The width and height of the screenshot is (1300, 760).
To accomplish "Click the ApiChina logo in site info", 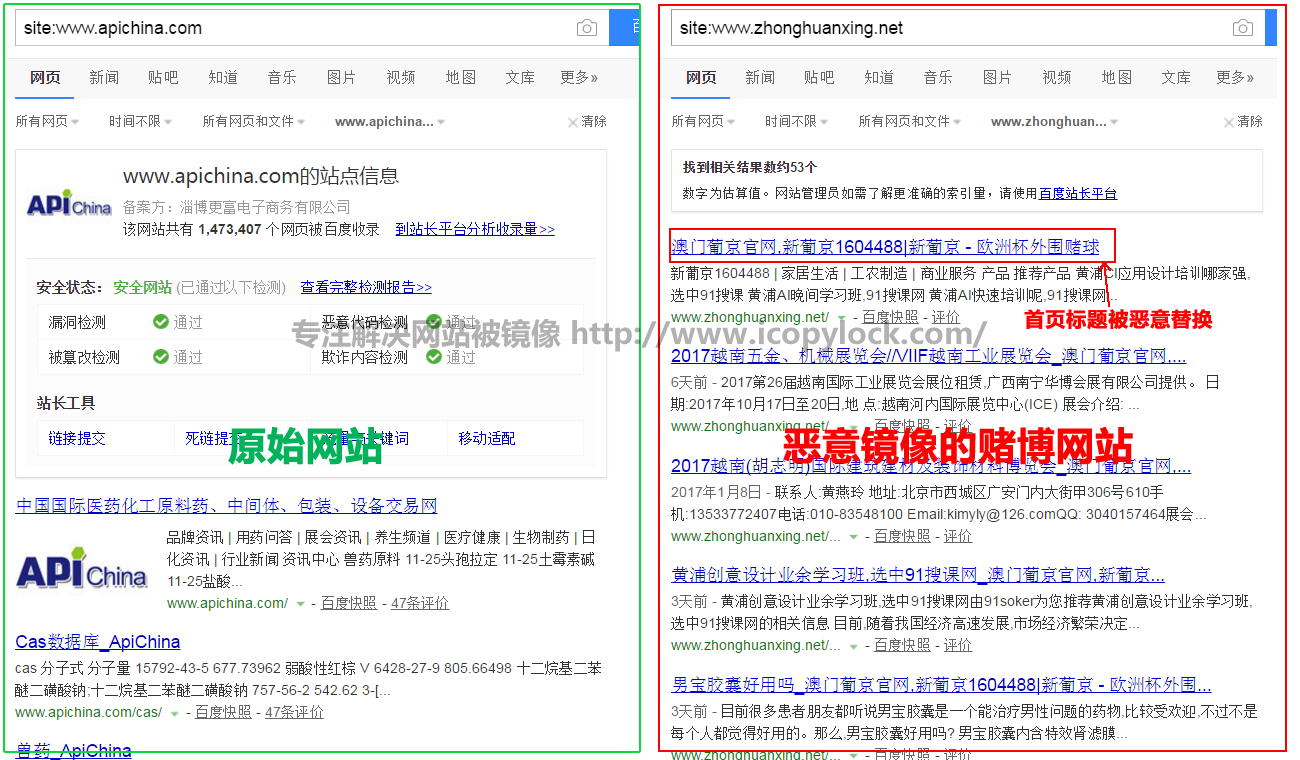I will coord(69,204).
